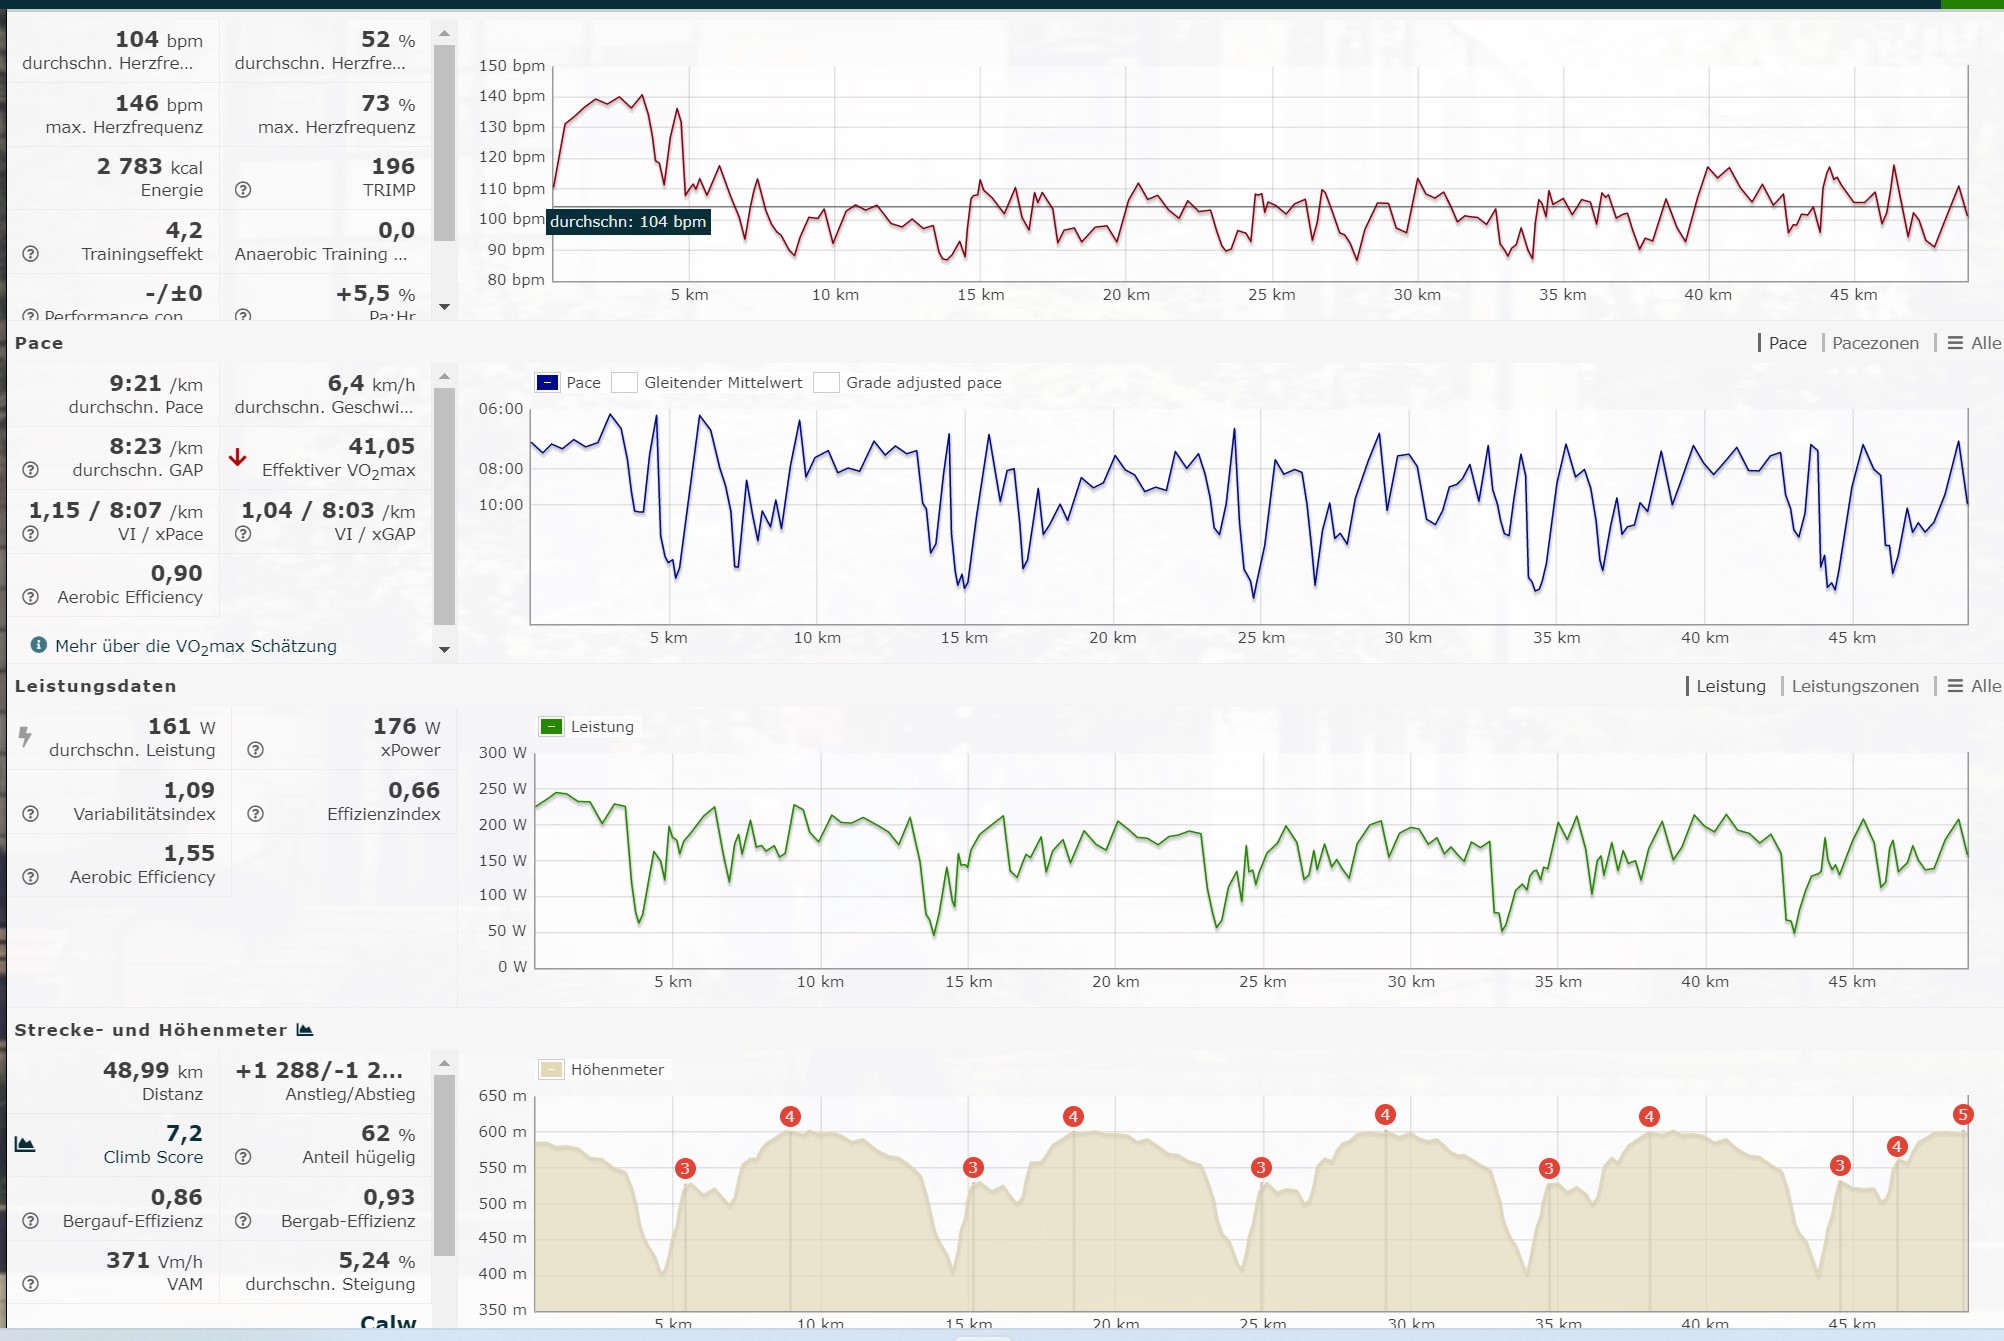Click help icon beside Trainingseffekt

(x=31, y=254)
